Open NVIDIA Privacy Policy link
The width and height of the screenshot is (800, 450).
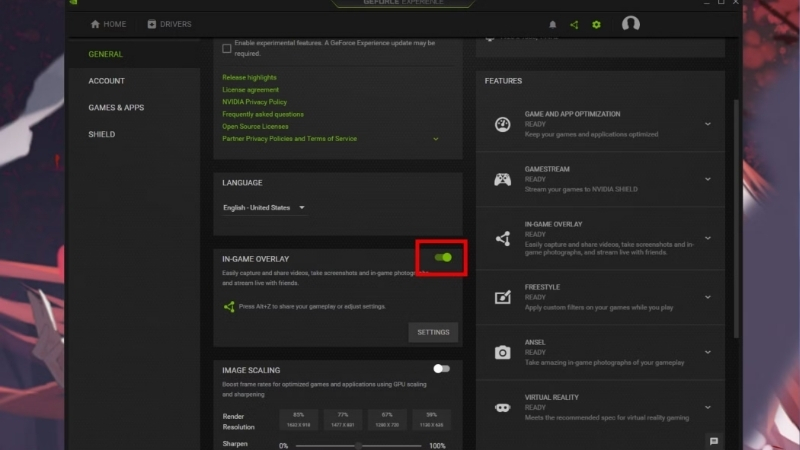[x=255, y=102]
